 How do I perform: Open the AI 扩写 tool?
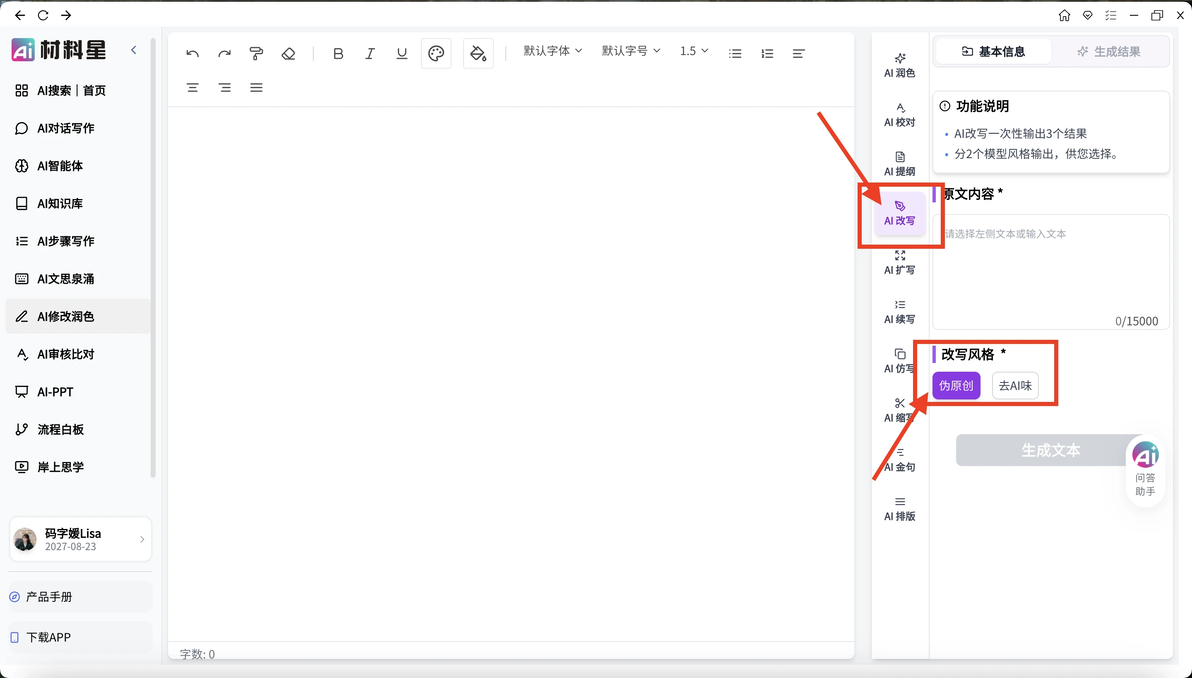[899, 262]
